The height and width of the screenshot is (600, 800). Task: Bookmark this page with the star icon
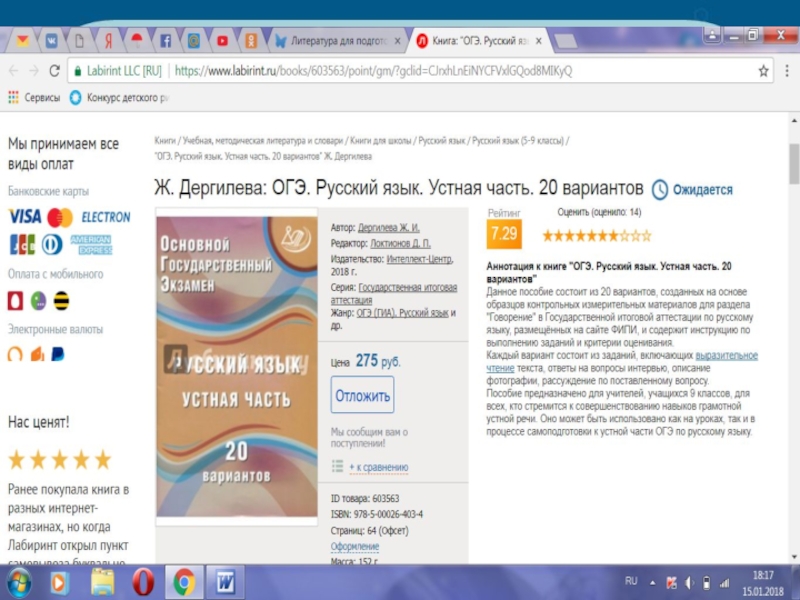click(x=763, y=72)
